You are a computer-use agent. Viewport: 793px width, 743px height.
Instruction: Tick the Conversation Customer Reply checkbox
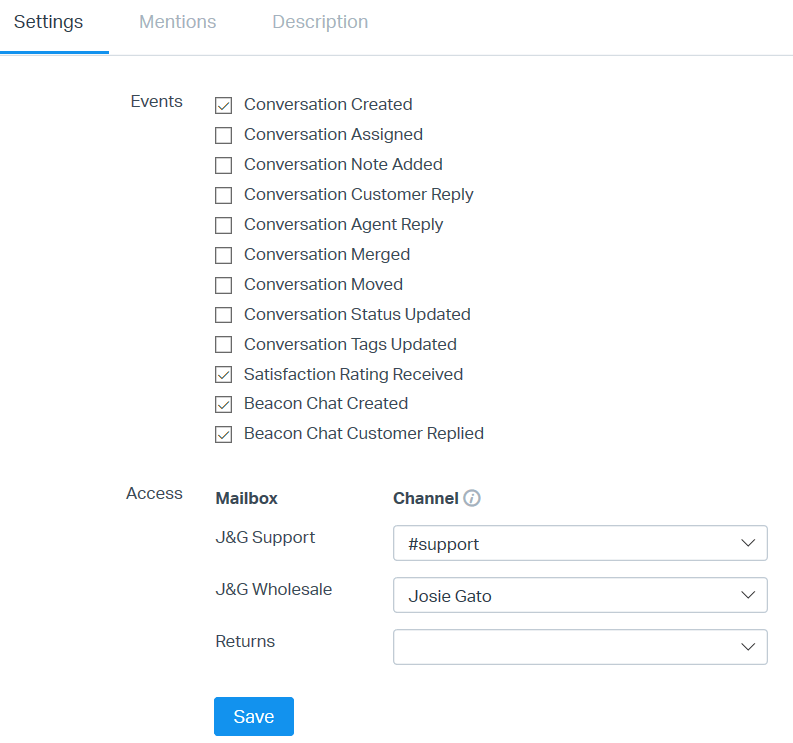point(224,195)
